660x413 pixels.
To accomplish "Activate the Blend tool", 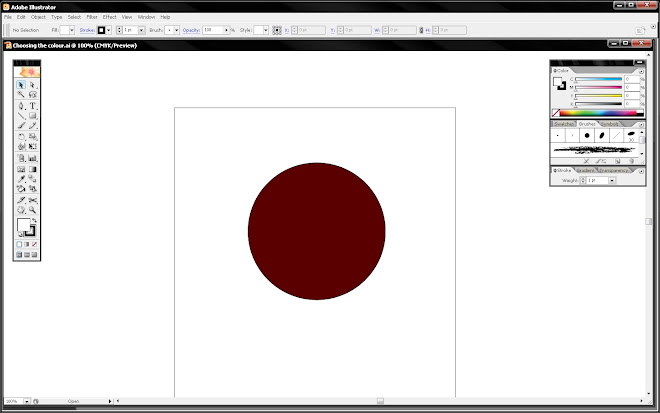I will pos(32,179).
